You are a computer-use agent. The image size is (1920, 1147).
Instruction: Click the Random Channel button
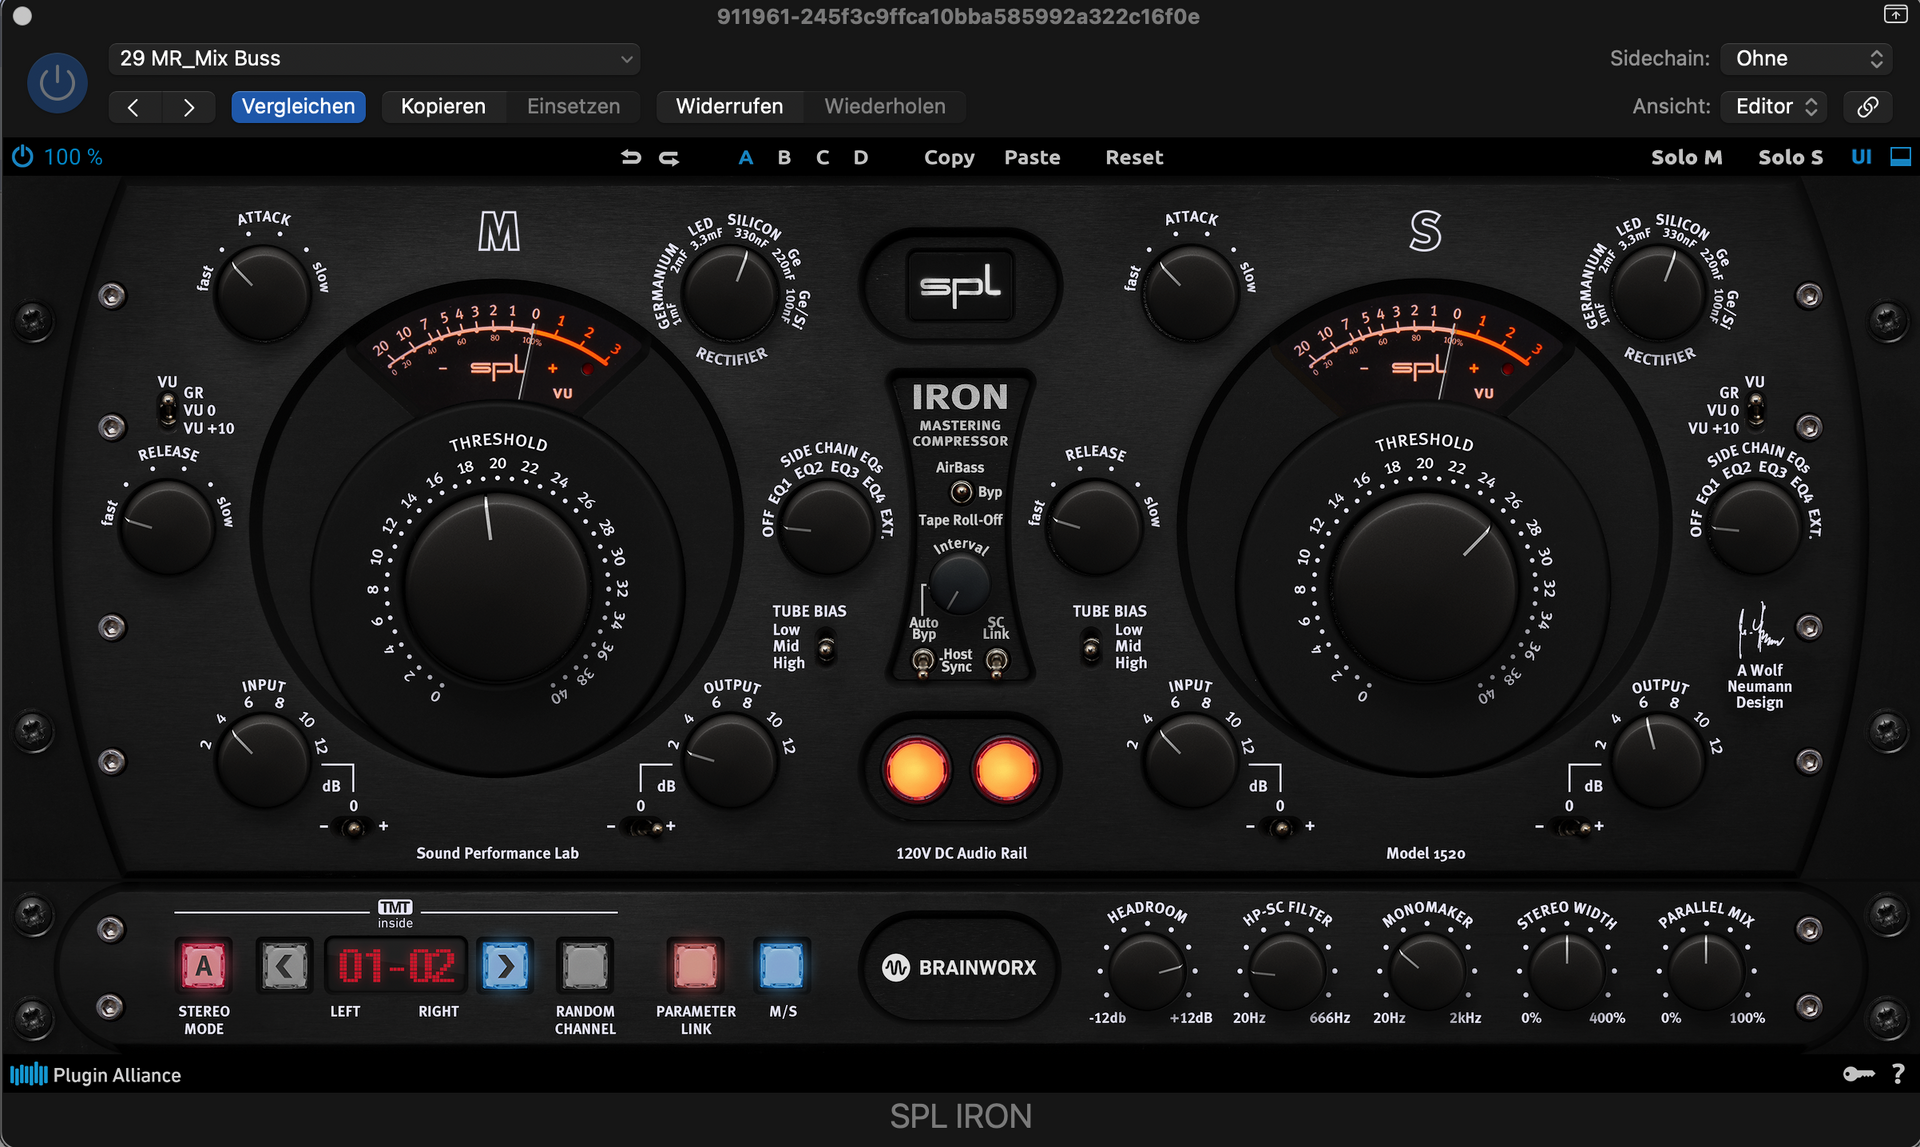pos(585,966)
